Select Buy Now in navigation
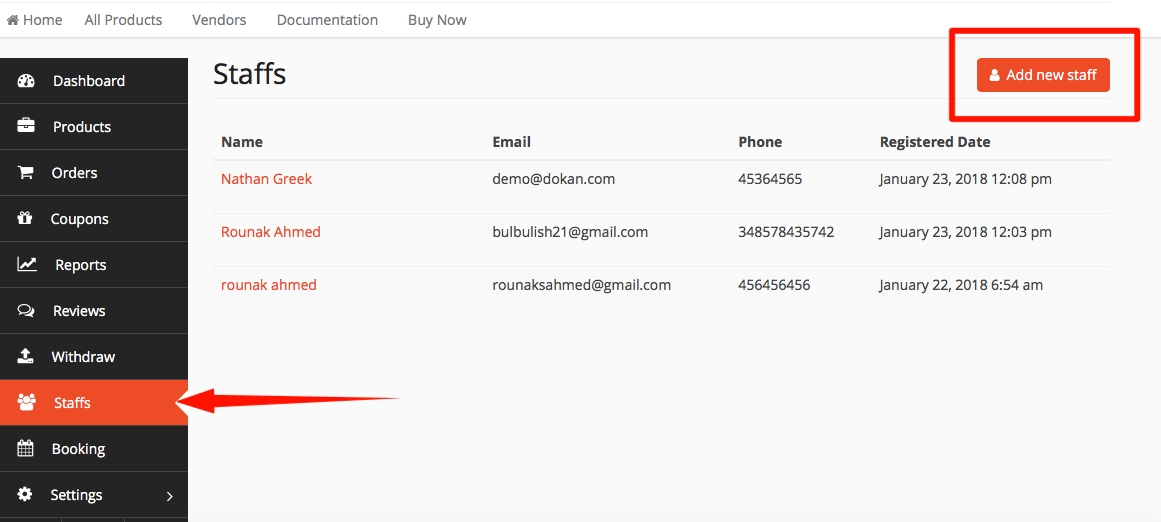Screen dimensions: 1161x522 [x=437, y=20]
